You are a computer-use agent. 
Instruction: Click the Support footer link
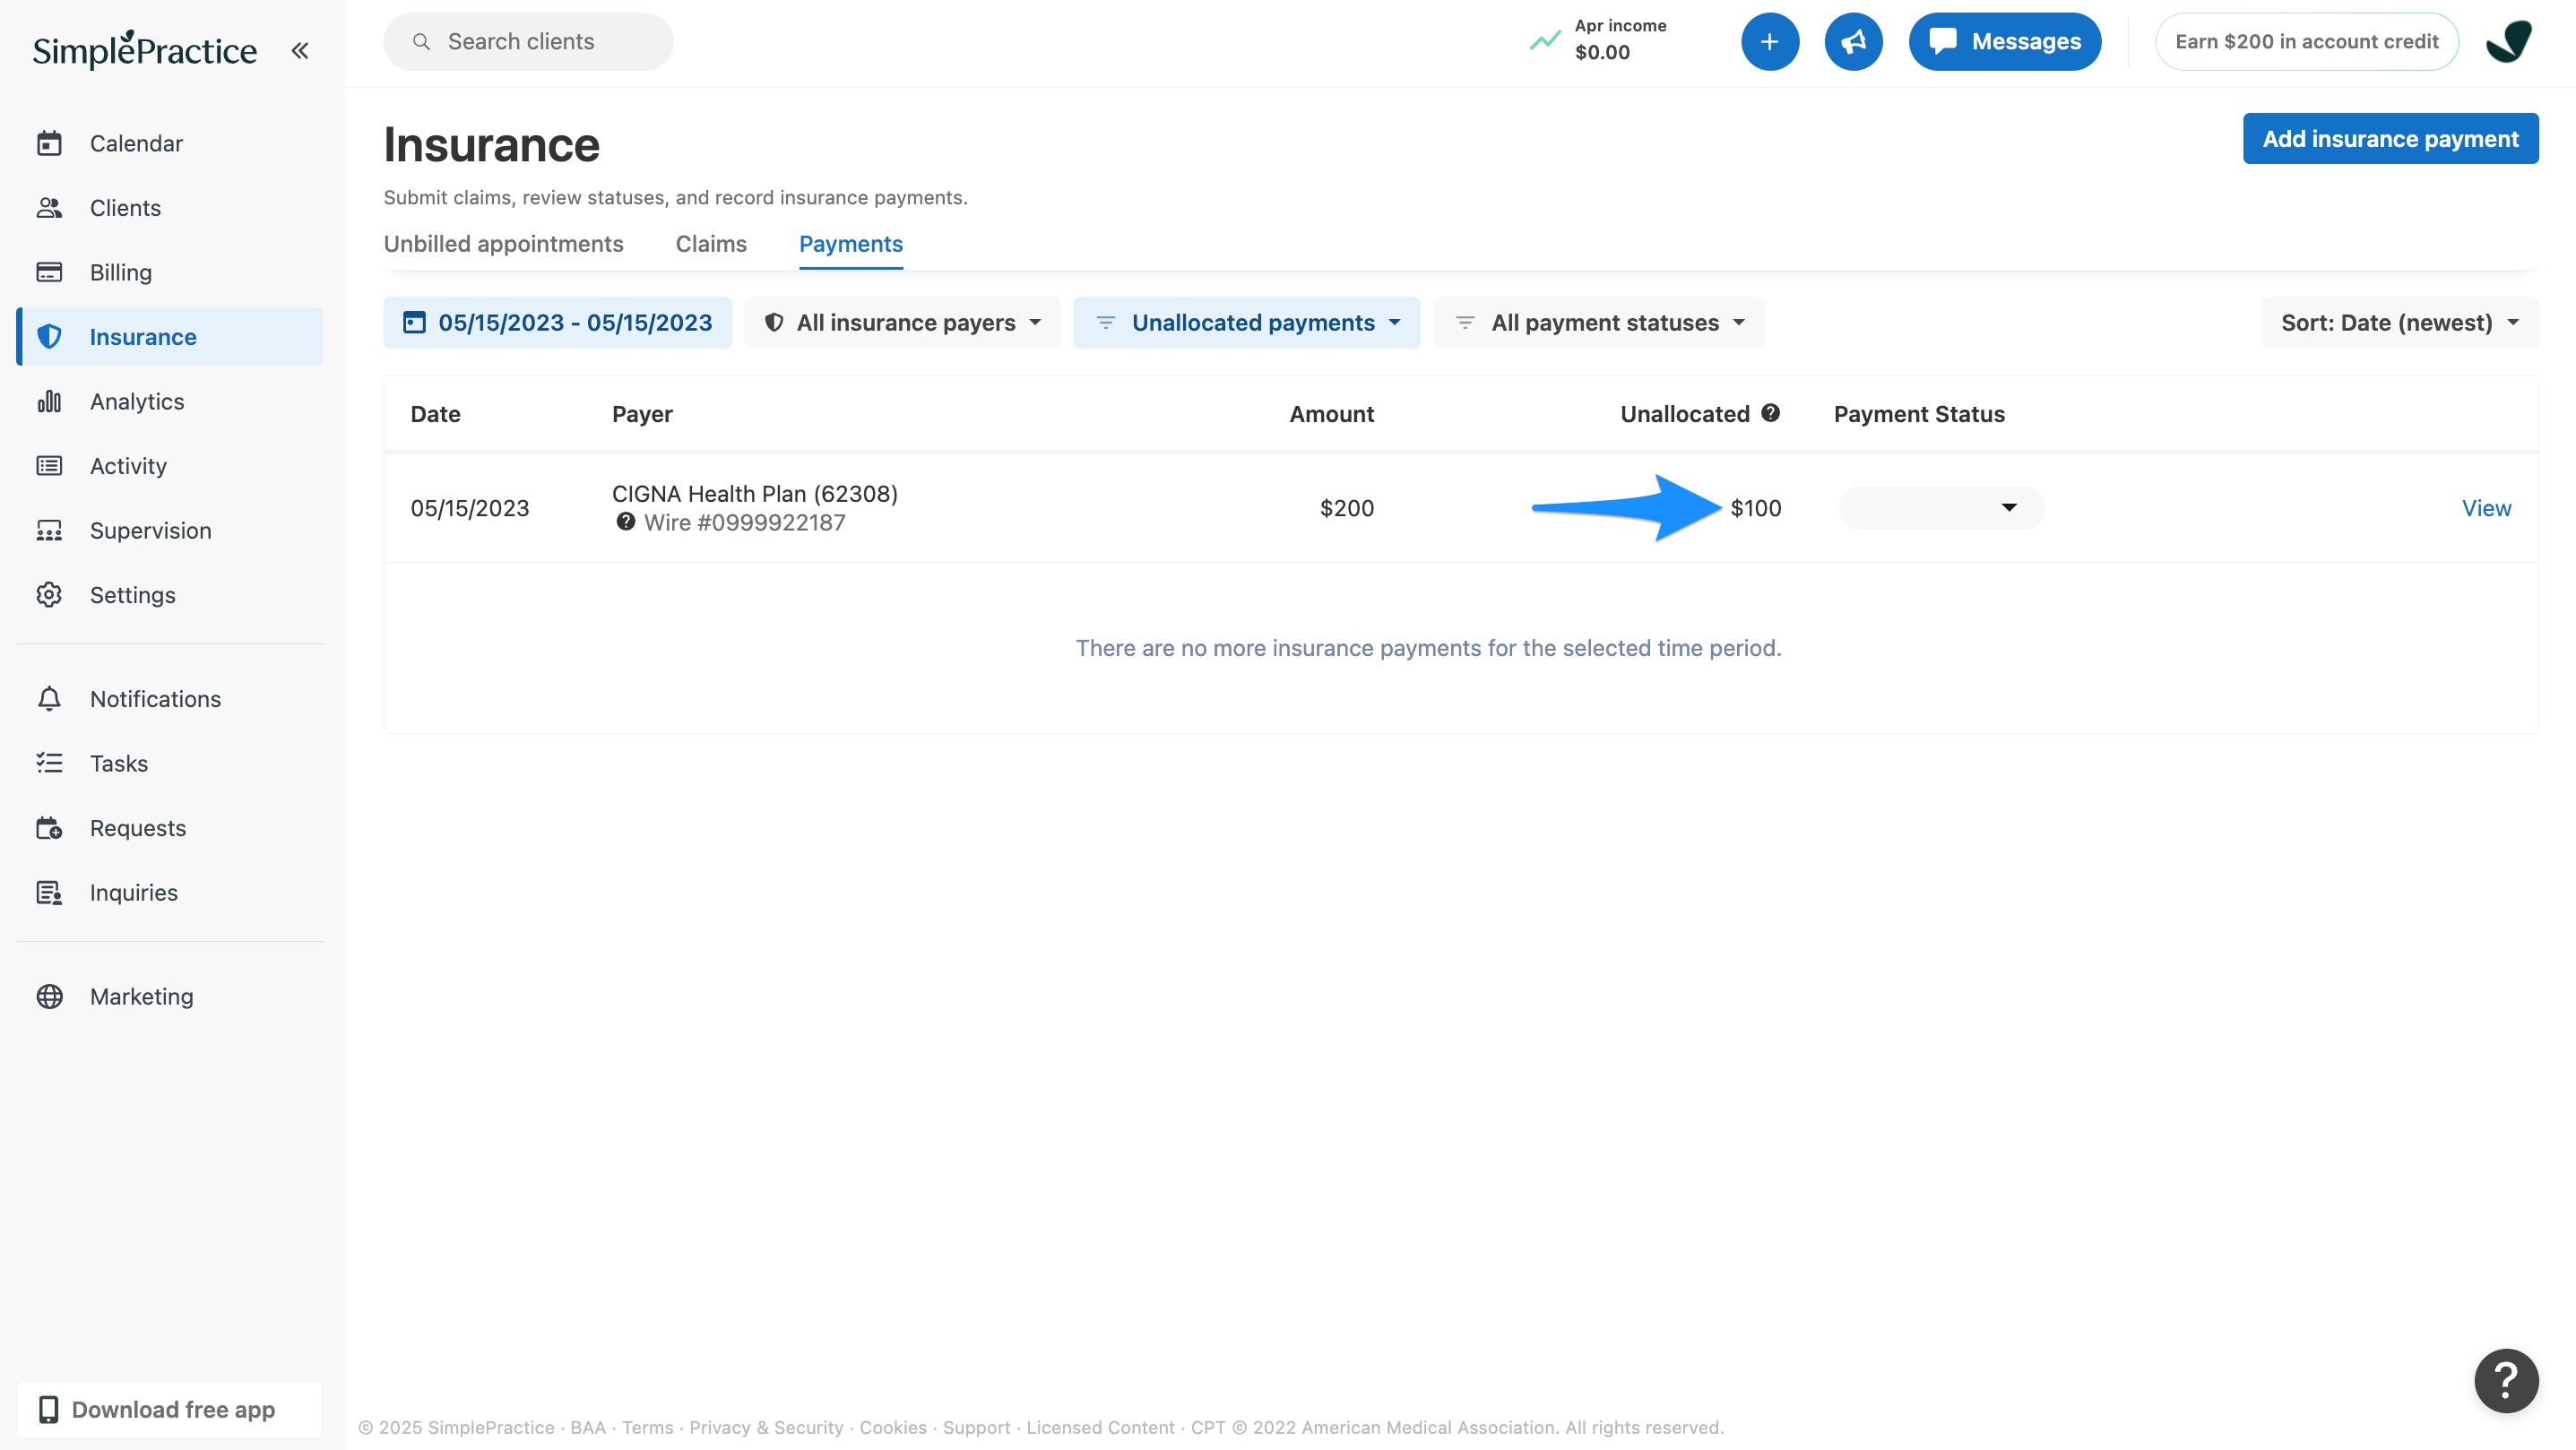pos(976,1428)
